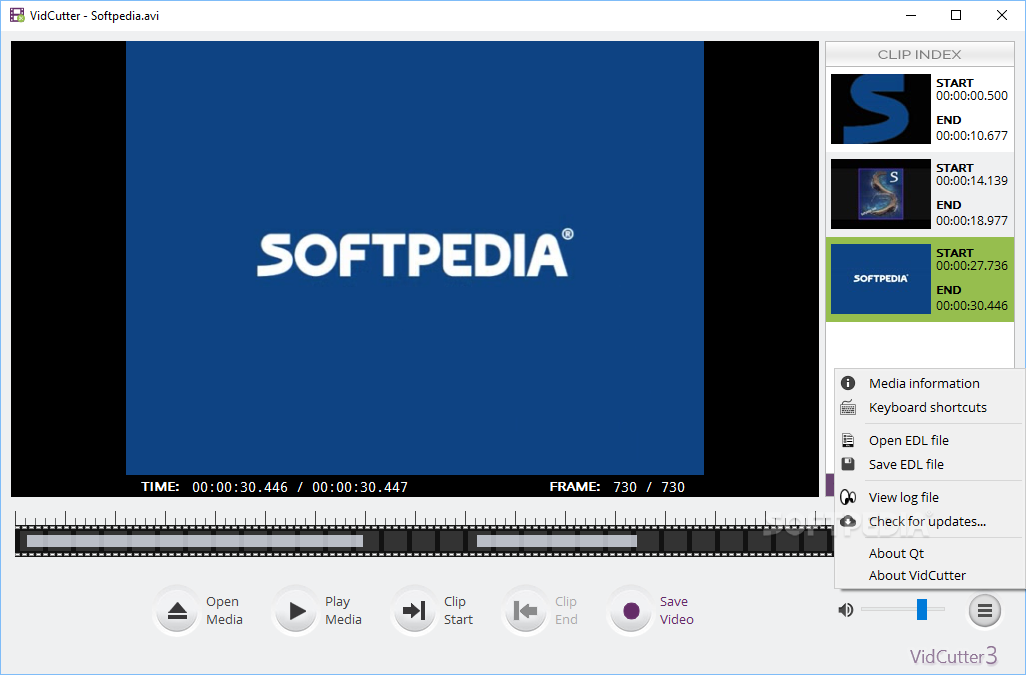1026x675 pixels.
Task: Click the frame counter 730 / 730
Action: [649, 487]
